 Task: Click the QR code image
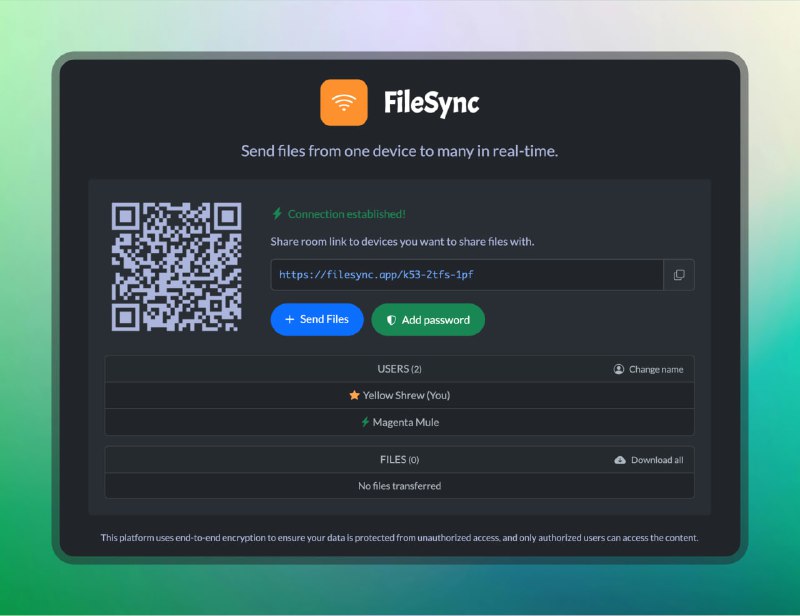(x=176, y=264)
